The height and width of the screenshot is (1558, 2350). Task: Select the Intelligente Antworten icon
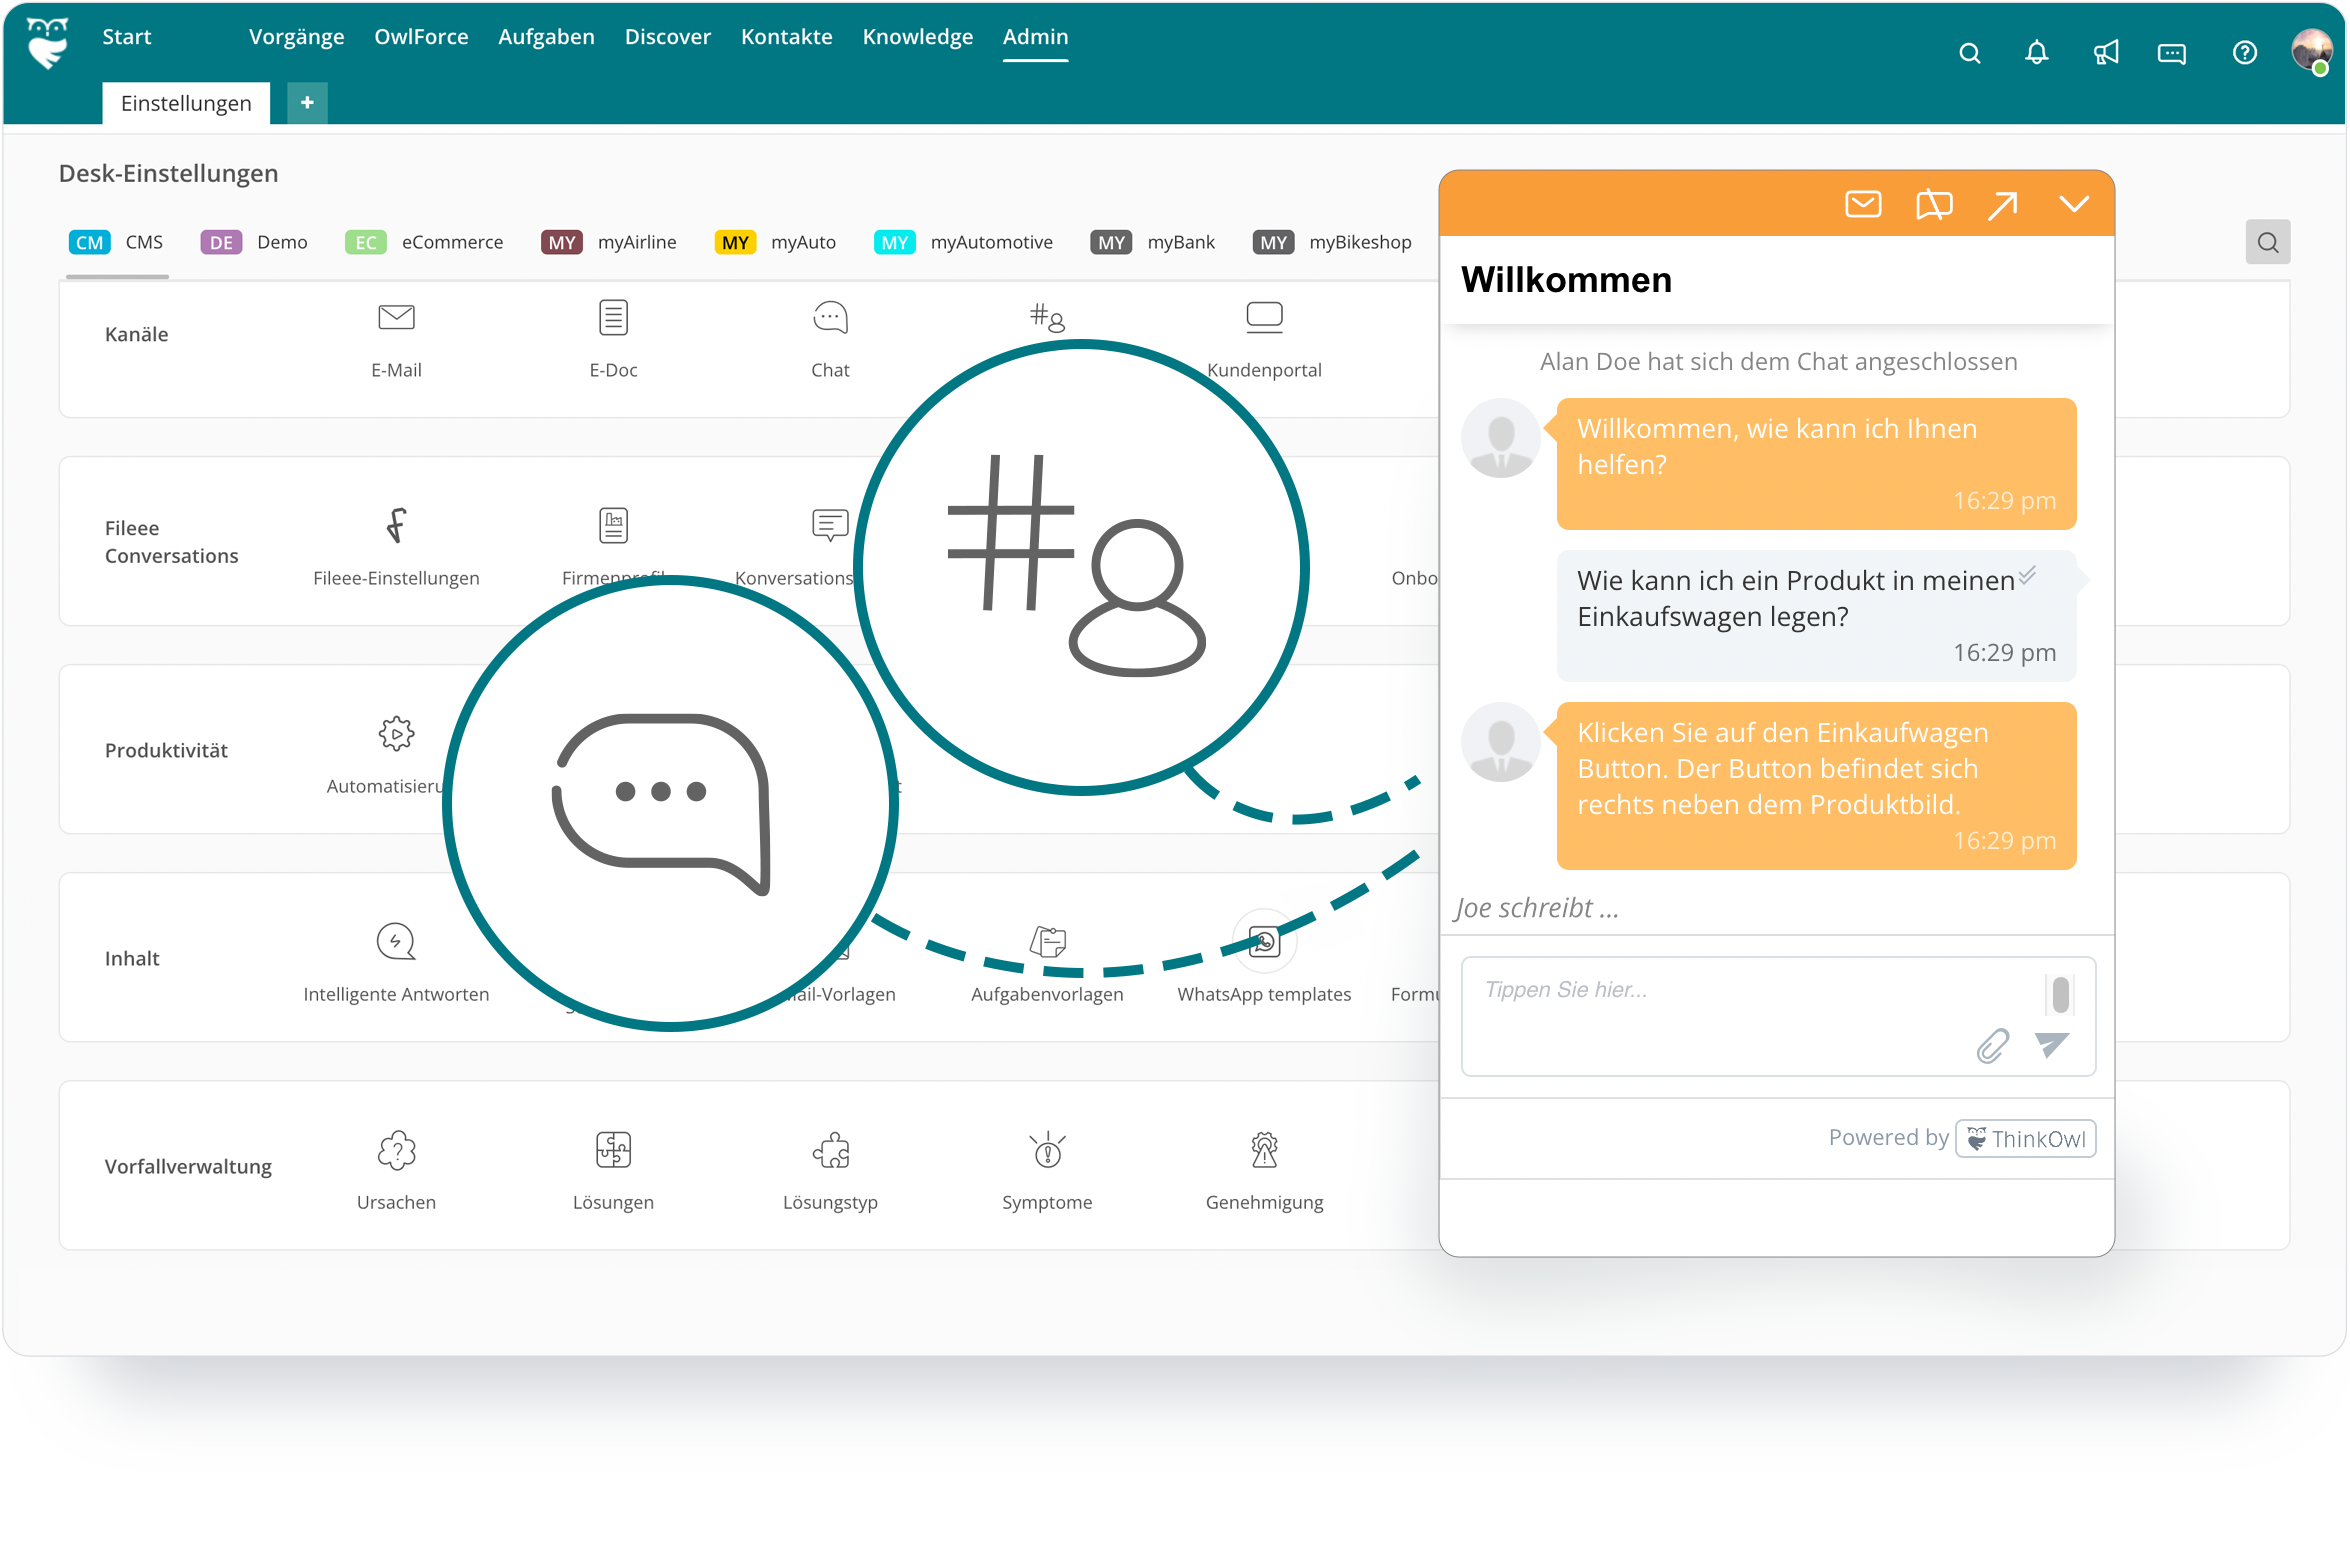coord(395,941)
